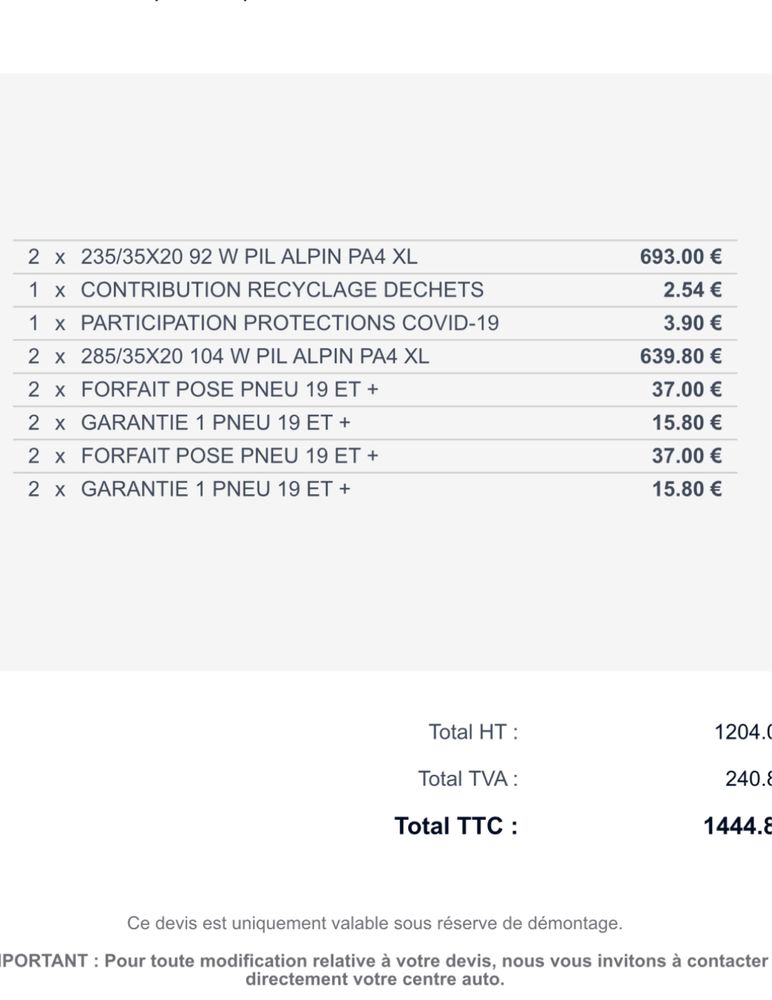Select the 285/35X20 104 W PIL ALPIN line
Image resolution: width=772 pixels, height=1000 pixels.
[x=375, y=357]
